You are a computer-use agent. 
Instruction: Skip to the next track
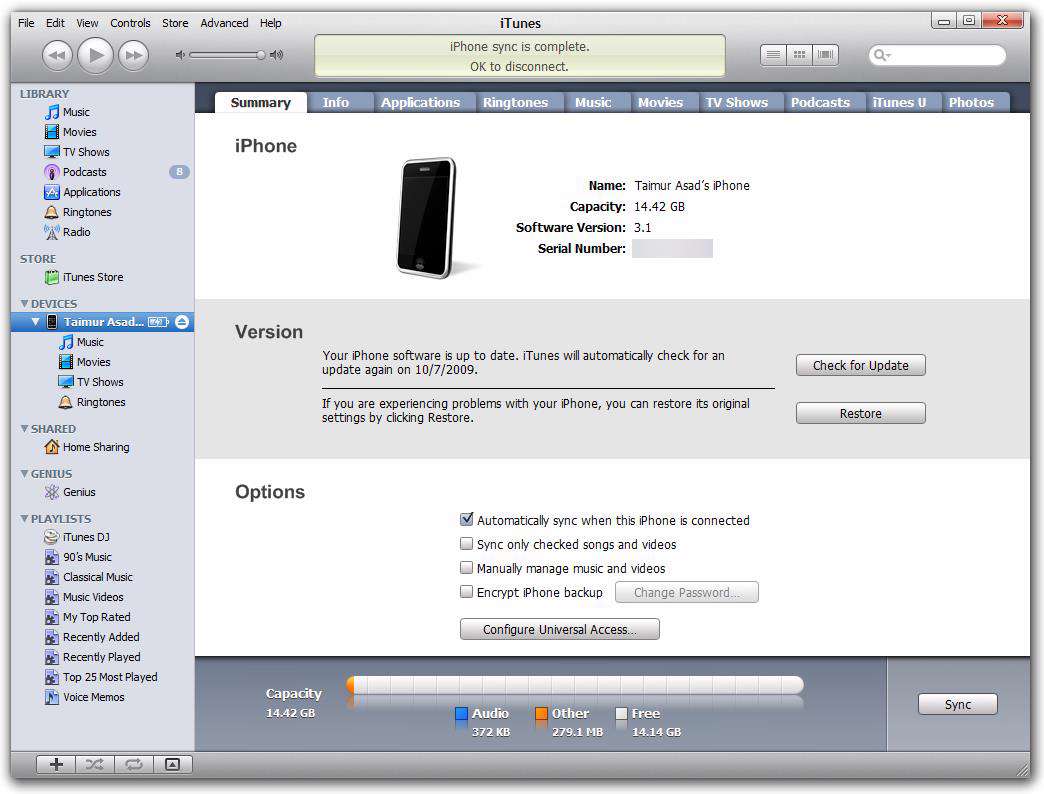[133, 55]
